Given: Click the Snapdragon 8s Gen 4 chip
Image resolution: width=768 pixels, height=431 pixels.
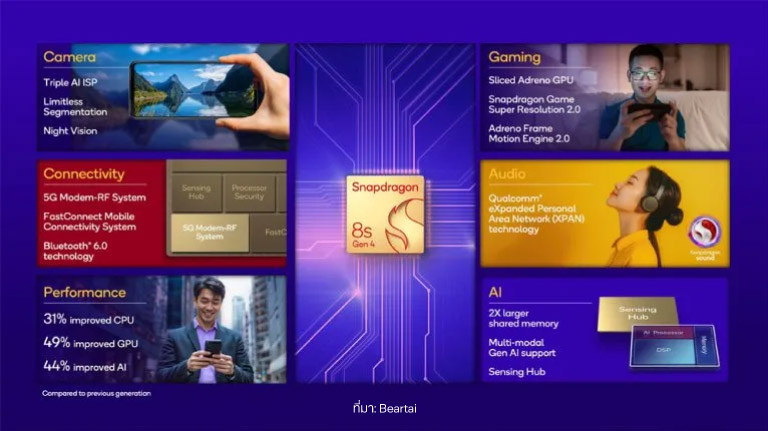Looking at the screenshot, I should click(385, 214).
